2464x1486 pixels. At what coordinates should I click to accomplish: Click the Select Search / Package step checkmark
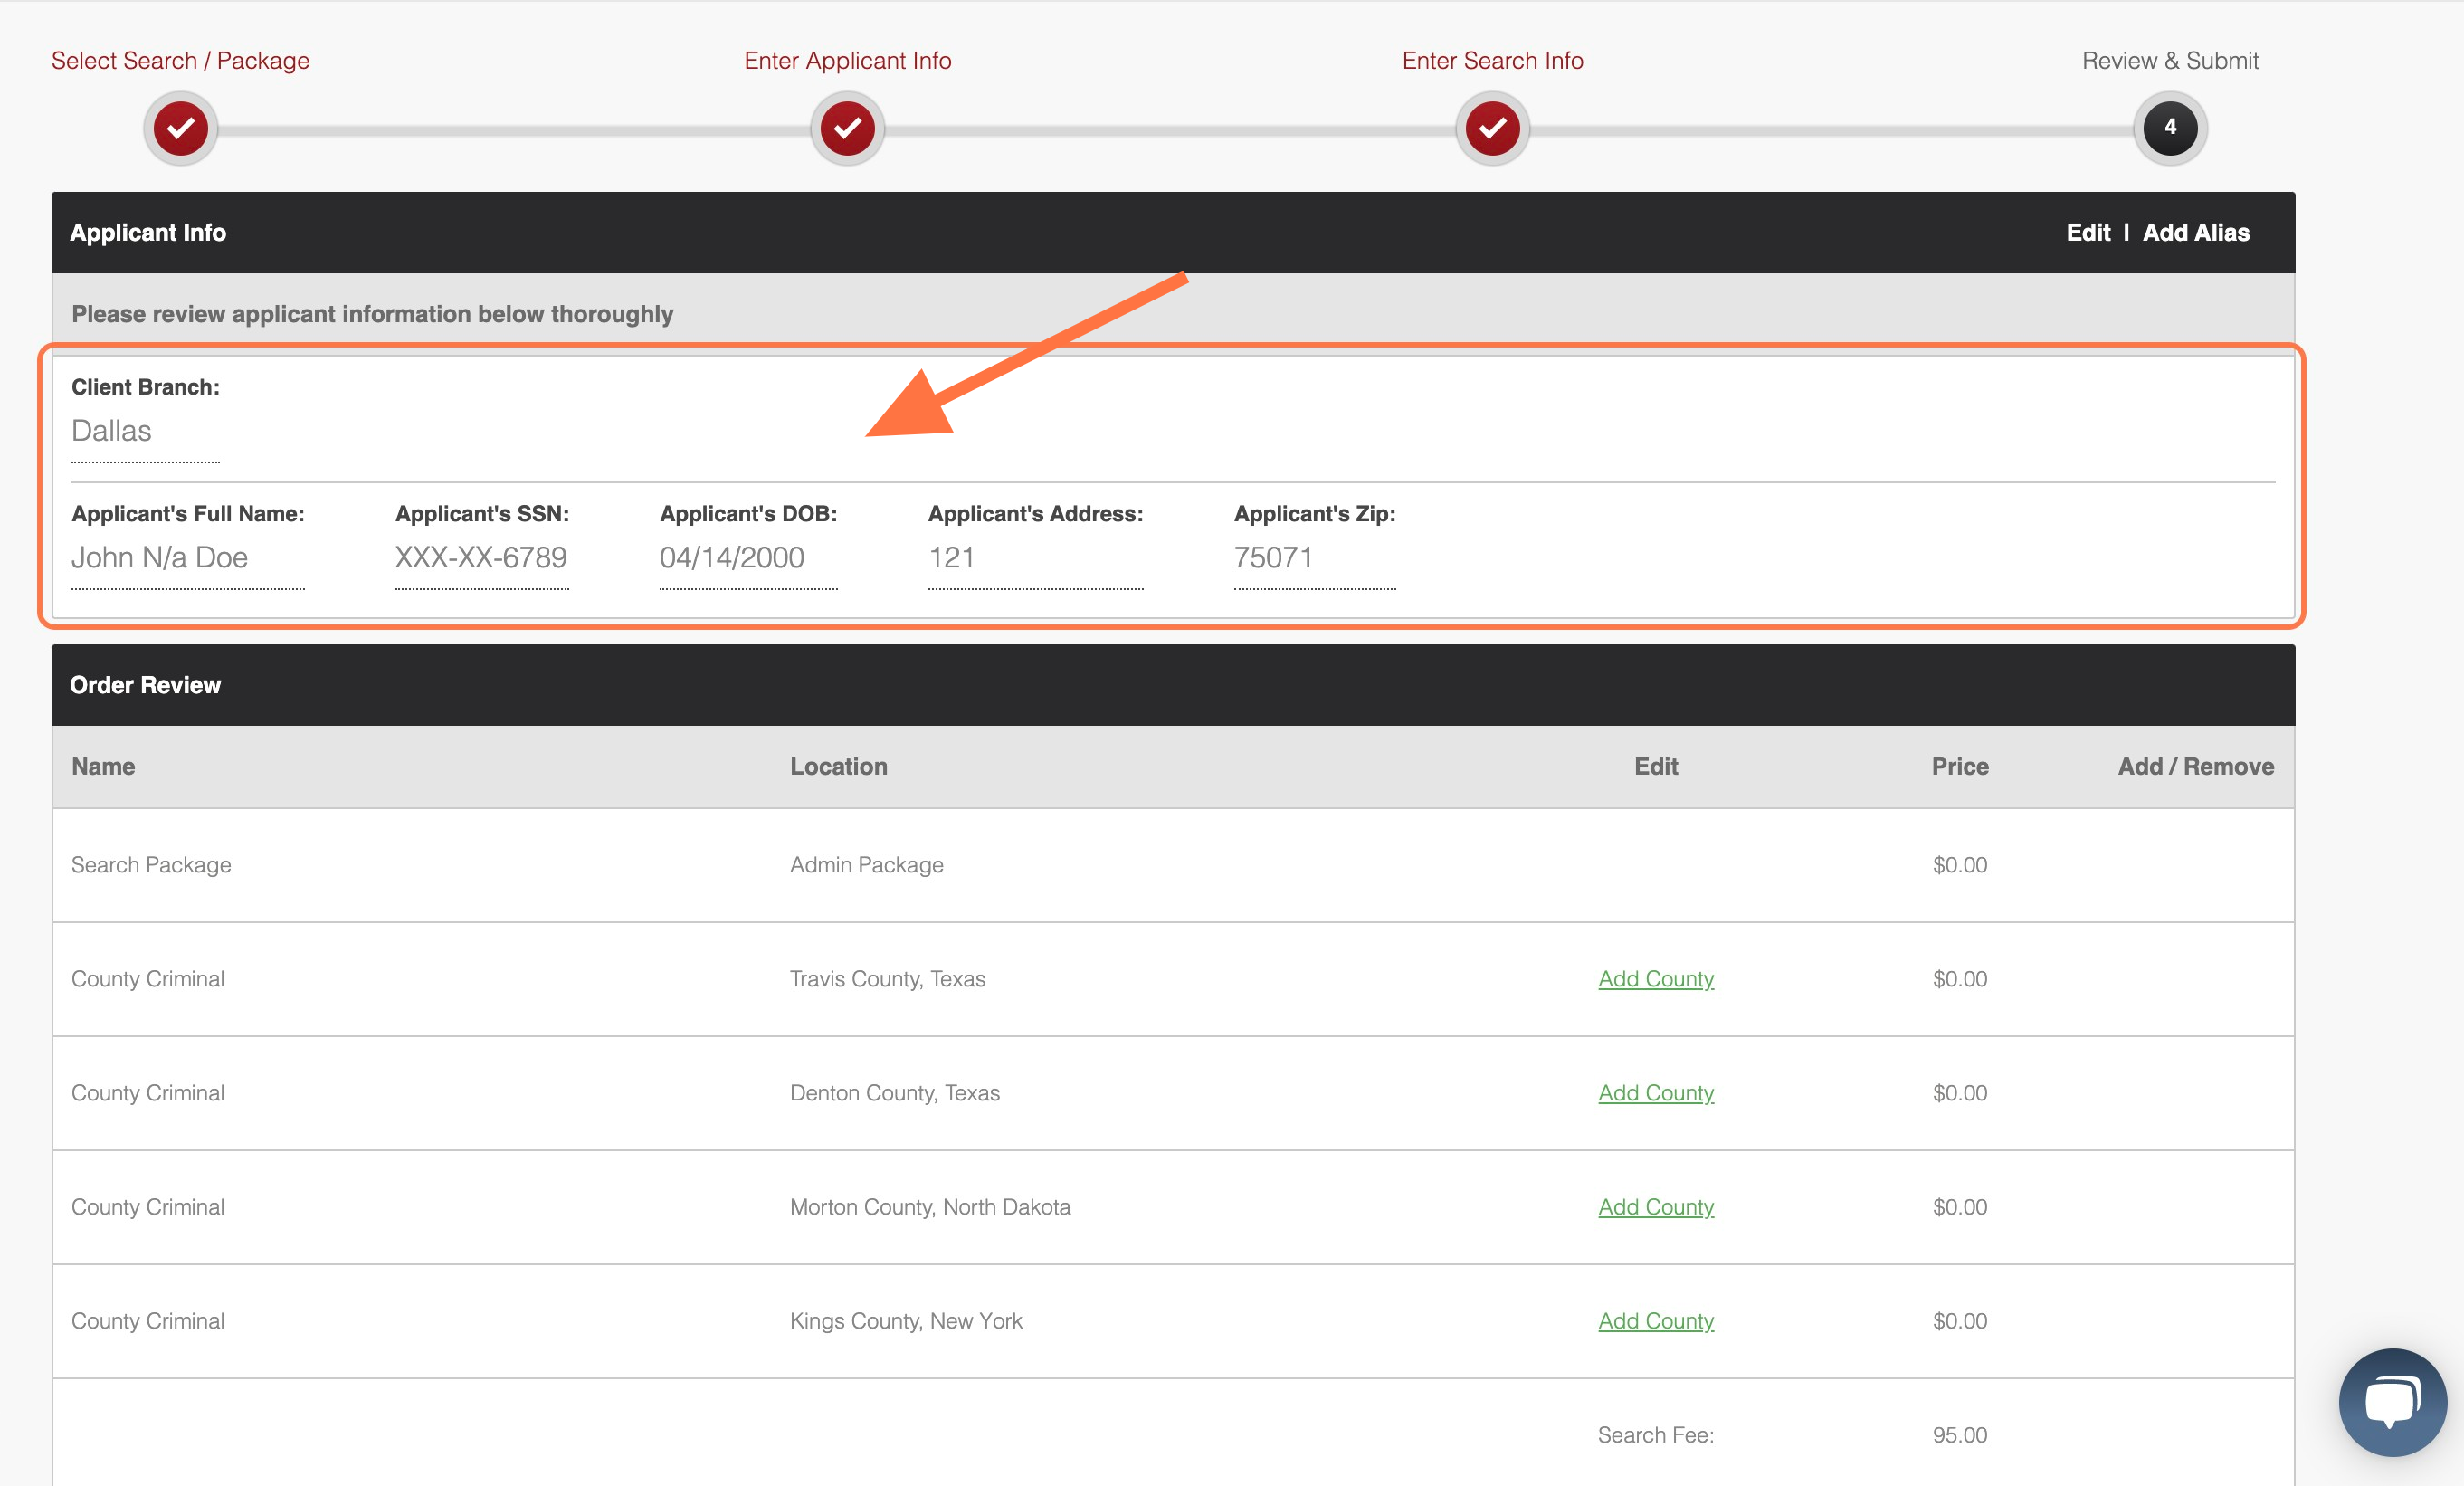181,128
